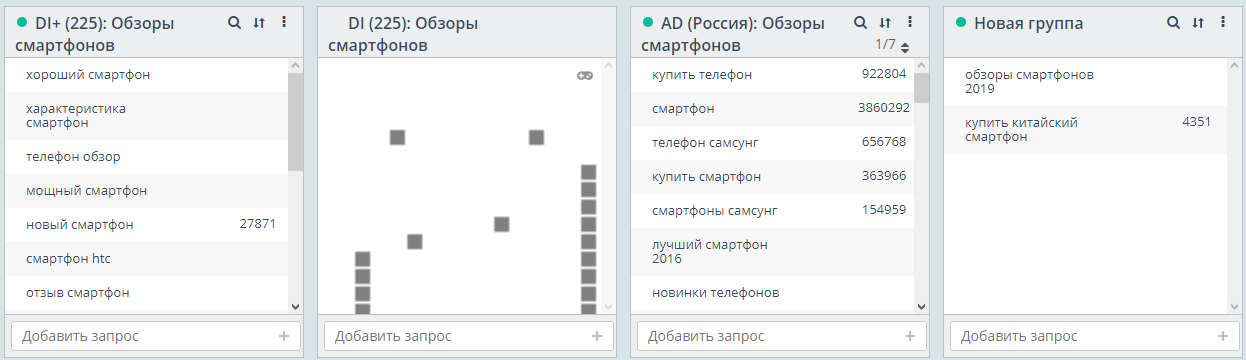The width and height of the screenshot is (1246, 360).
Task: Click the plus icon to add a query in DI+ group
Action: [x=284, y=336]
